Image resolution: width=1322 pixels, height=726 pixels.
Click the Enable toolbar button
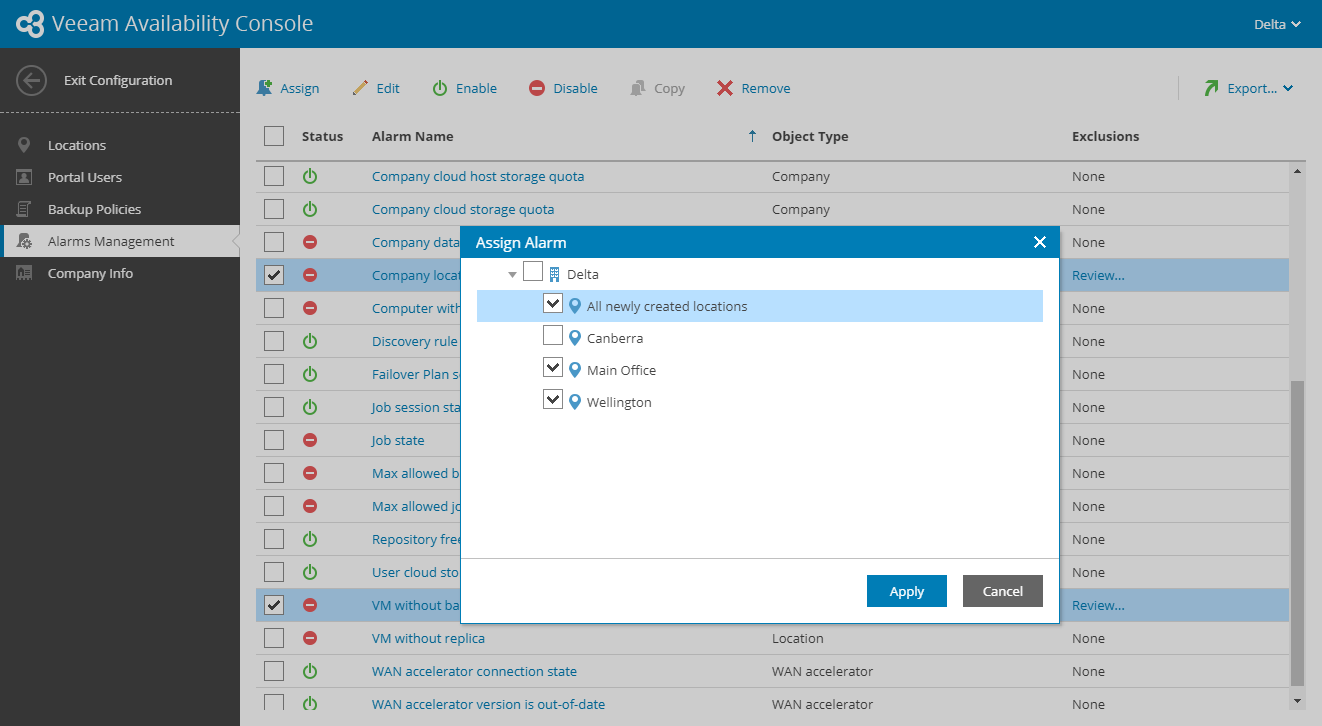click(x=465, y=88)
